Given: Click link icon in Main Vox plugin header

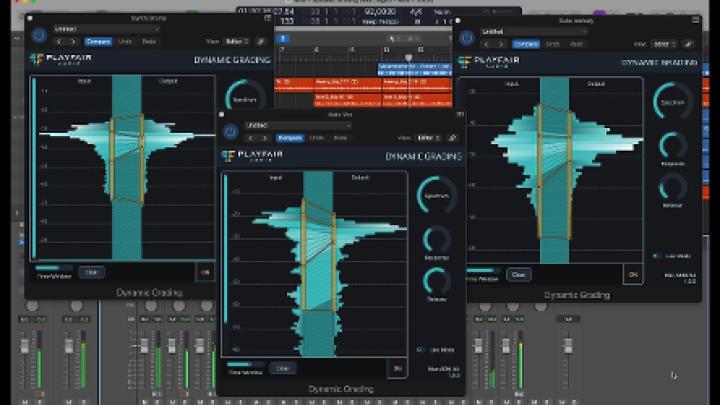Looking at the screenshot, I should (452, 138).
